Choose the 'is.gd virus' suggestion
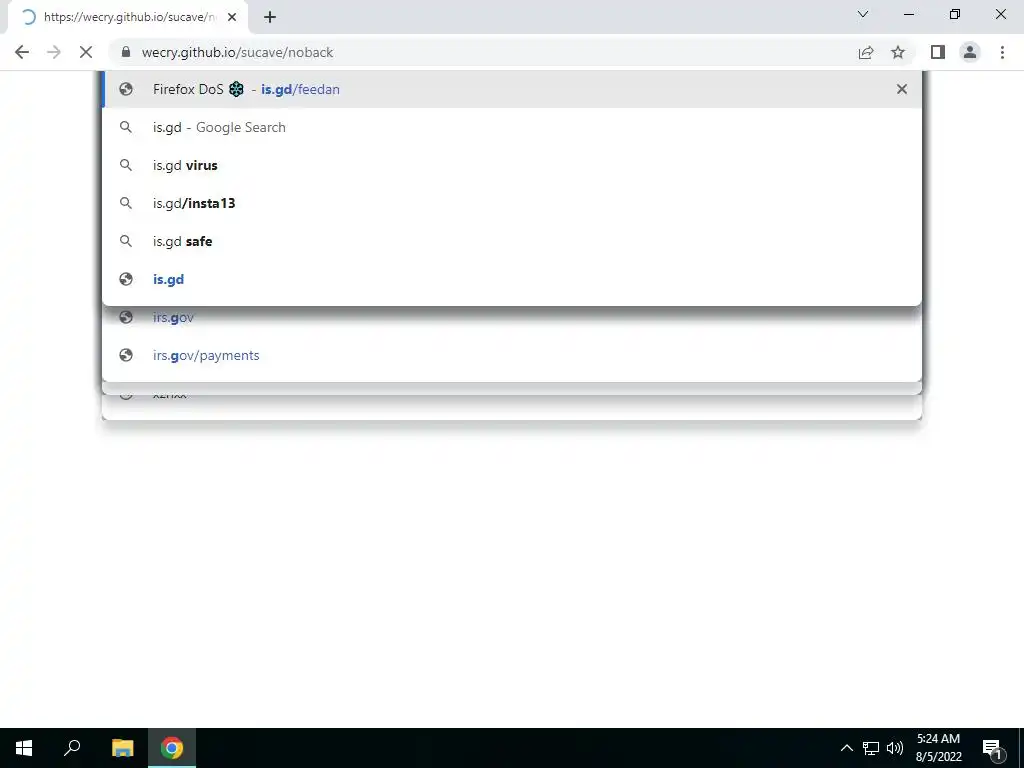This screenshot has width=1024, height=768. point(512,165)
